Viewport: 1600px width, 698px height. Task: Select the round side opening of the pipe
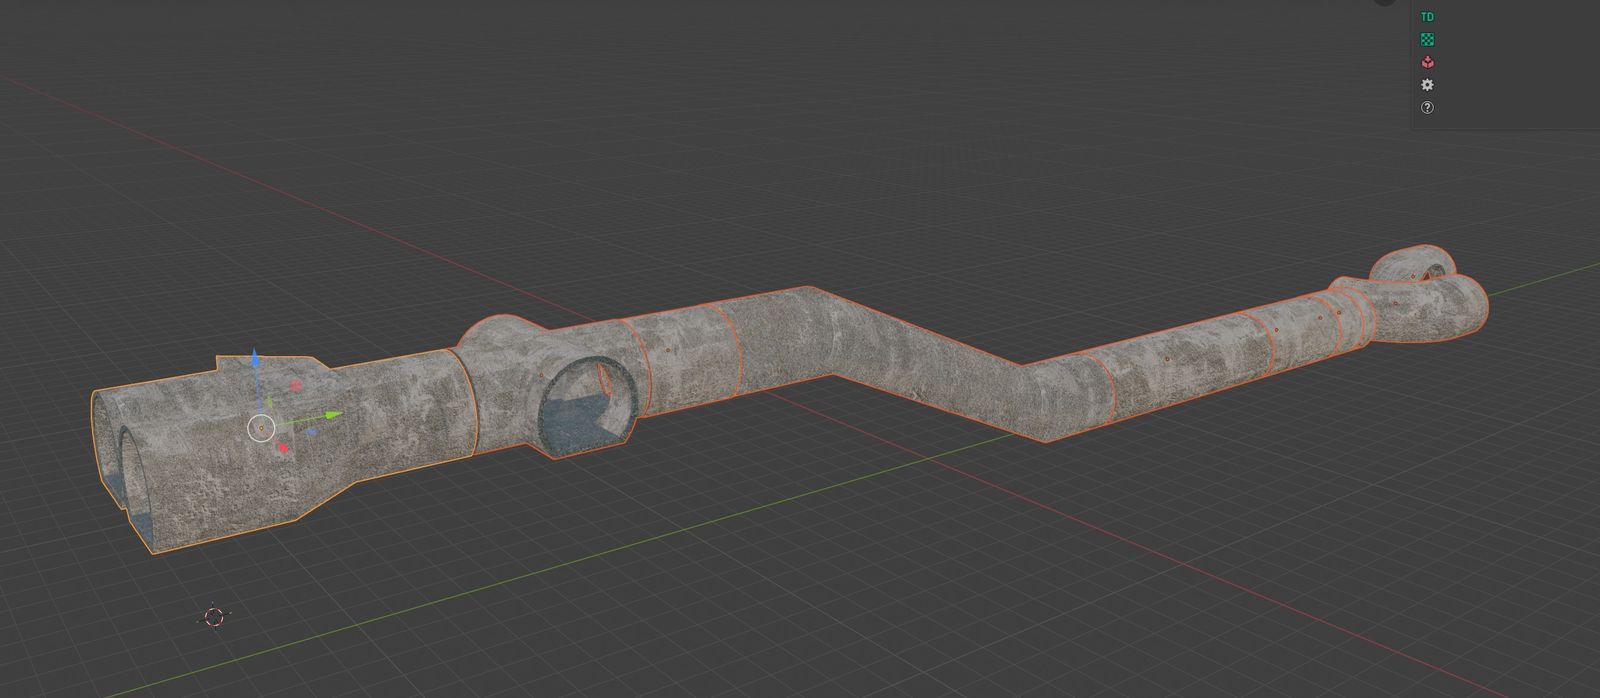click(589, 406)
